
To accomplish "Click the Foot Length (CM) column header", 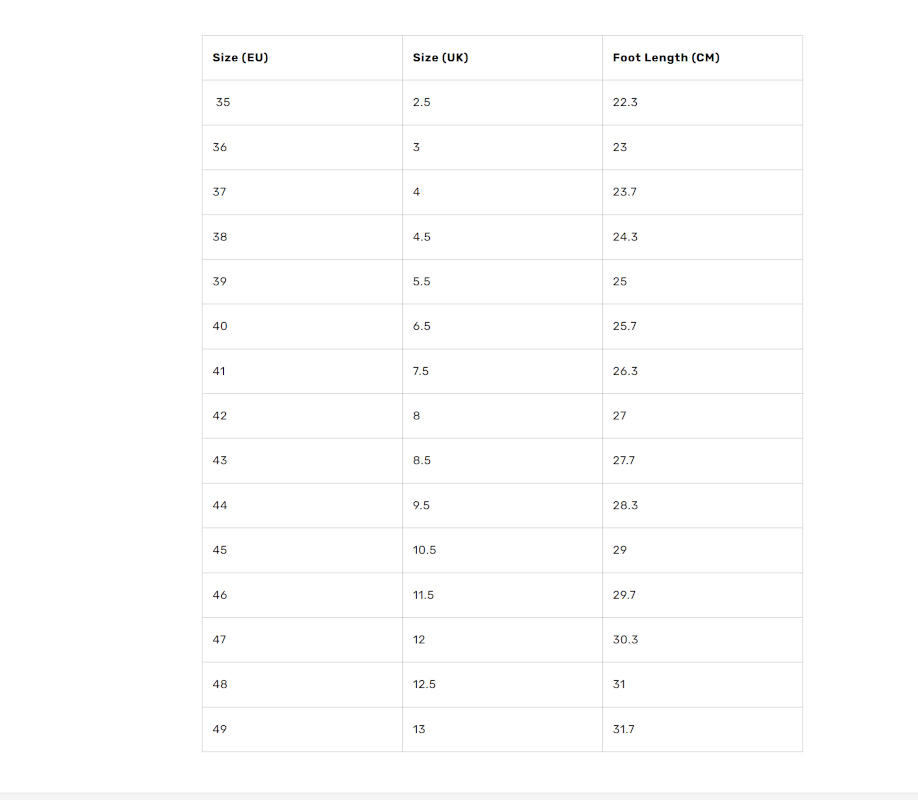I will coord(666,58).
